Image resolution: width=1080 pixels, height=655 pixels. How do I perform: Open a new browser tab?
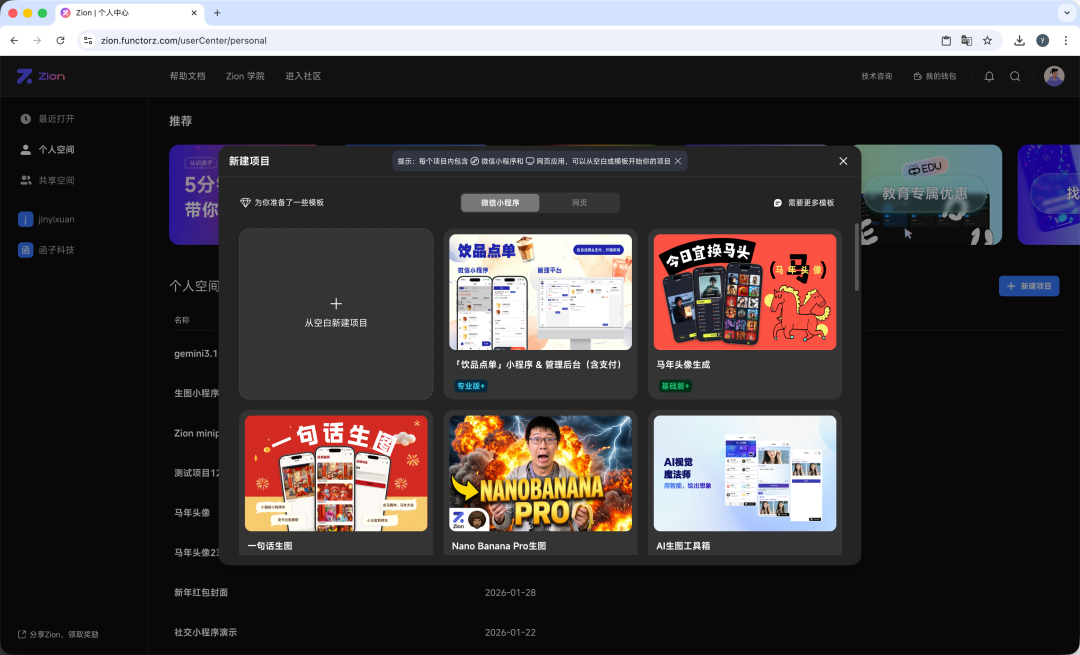(x=217, y=13)
